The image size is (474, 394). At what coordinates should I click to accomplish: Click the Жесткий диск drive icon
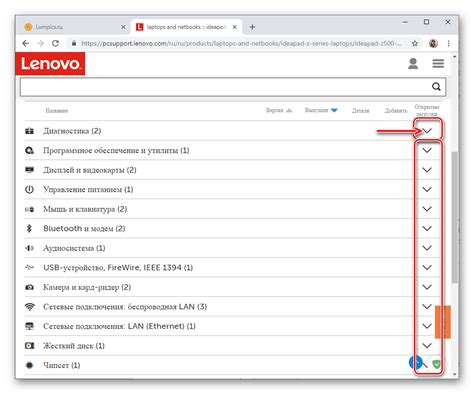click(x=29, y=346)
